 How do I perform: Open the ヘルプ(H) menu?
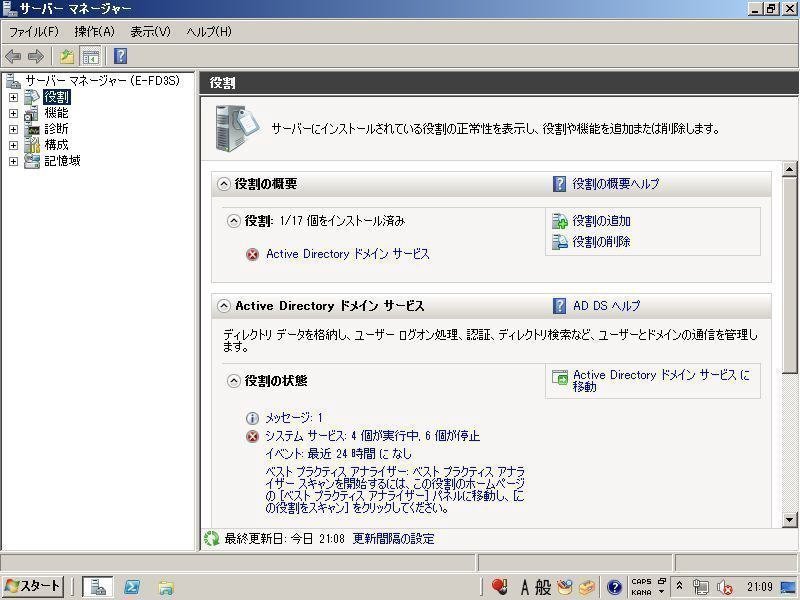pos(209,32)
